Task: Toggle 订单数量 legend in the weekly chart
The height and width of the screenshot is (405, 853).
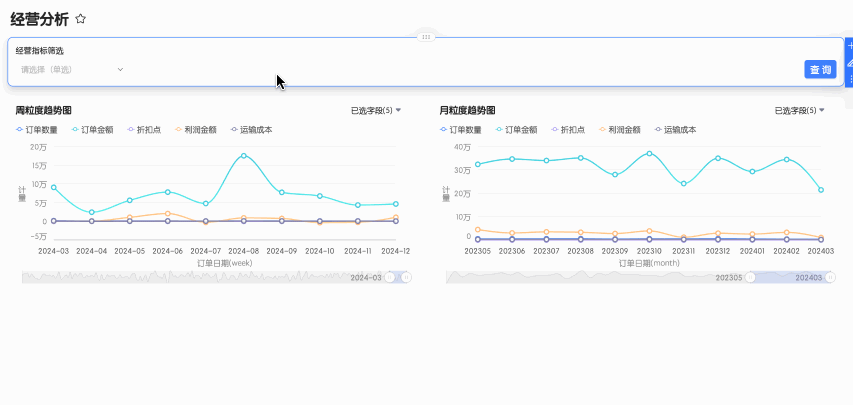Action: click(x=36, y=130)
